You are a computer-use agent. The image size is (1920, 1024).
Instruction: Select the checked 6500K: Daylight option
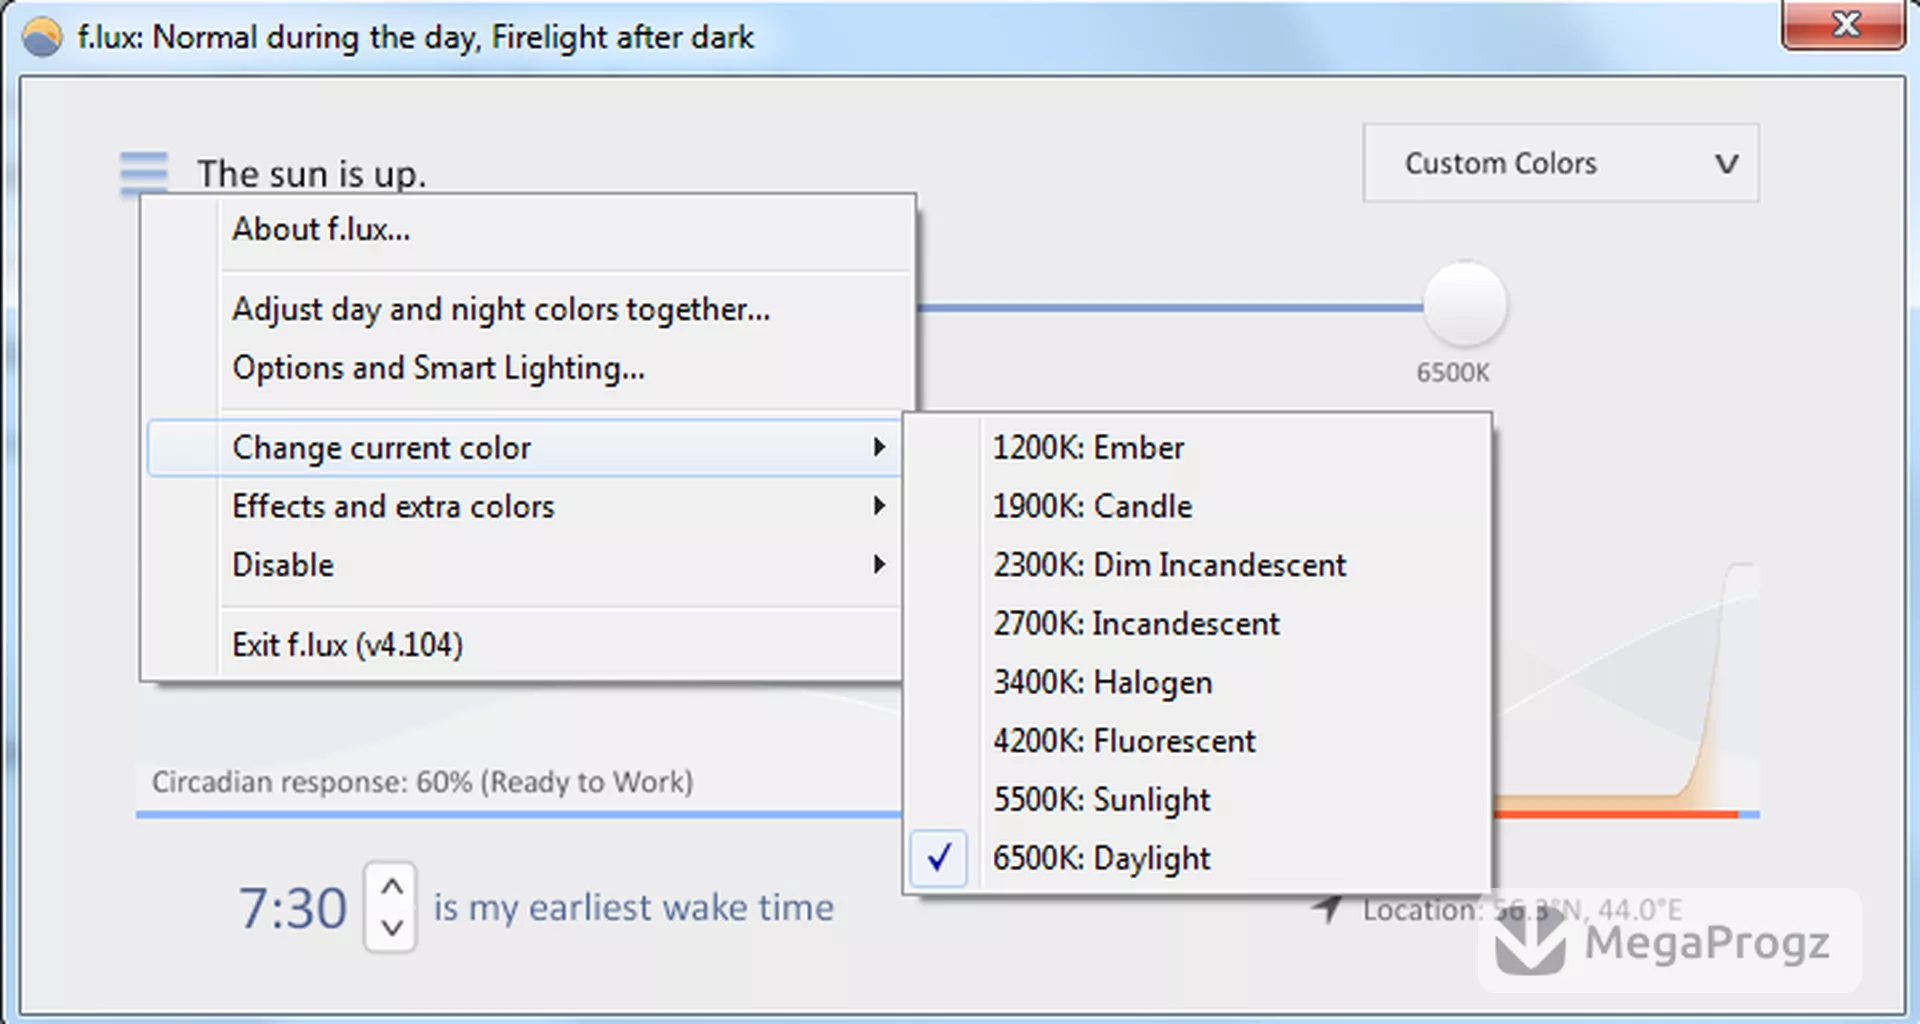coord(1198,858)
